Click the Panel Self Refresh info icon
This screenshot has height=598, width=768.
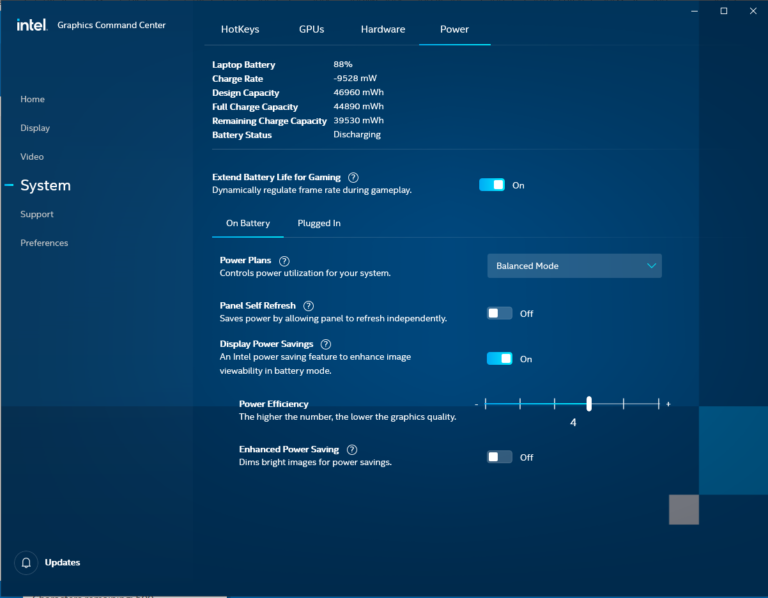click(x=309, y=306)
